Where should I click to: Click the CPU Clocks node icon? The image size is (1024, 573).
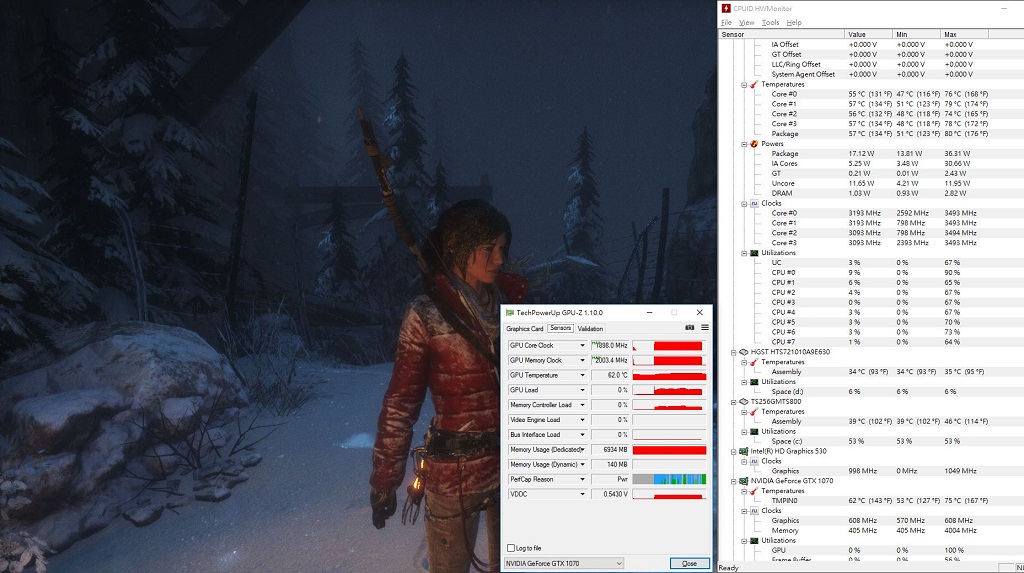[754, 203]
